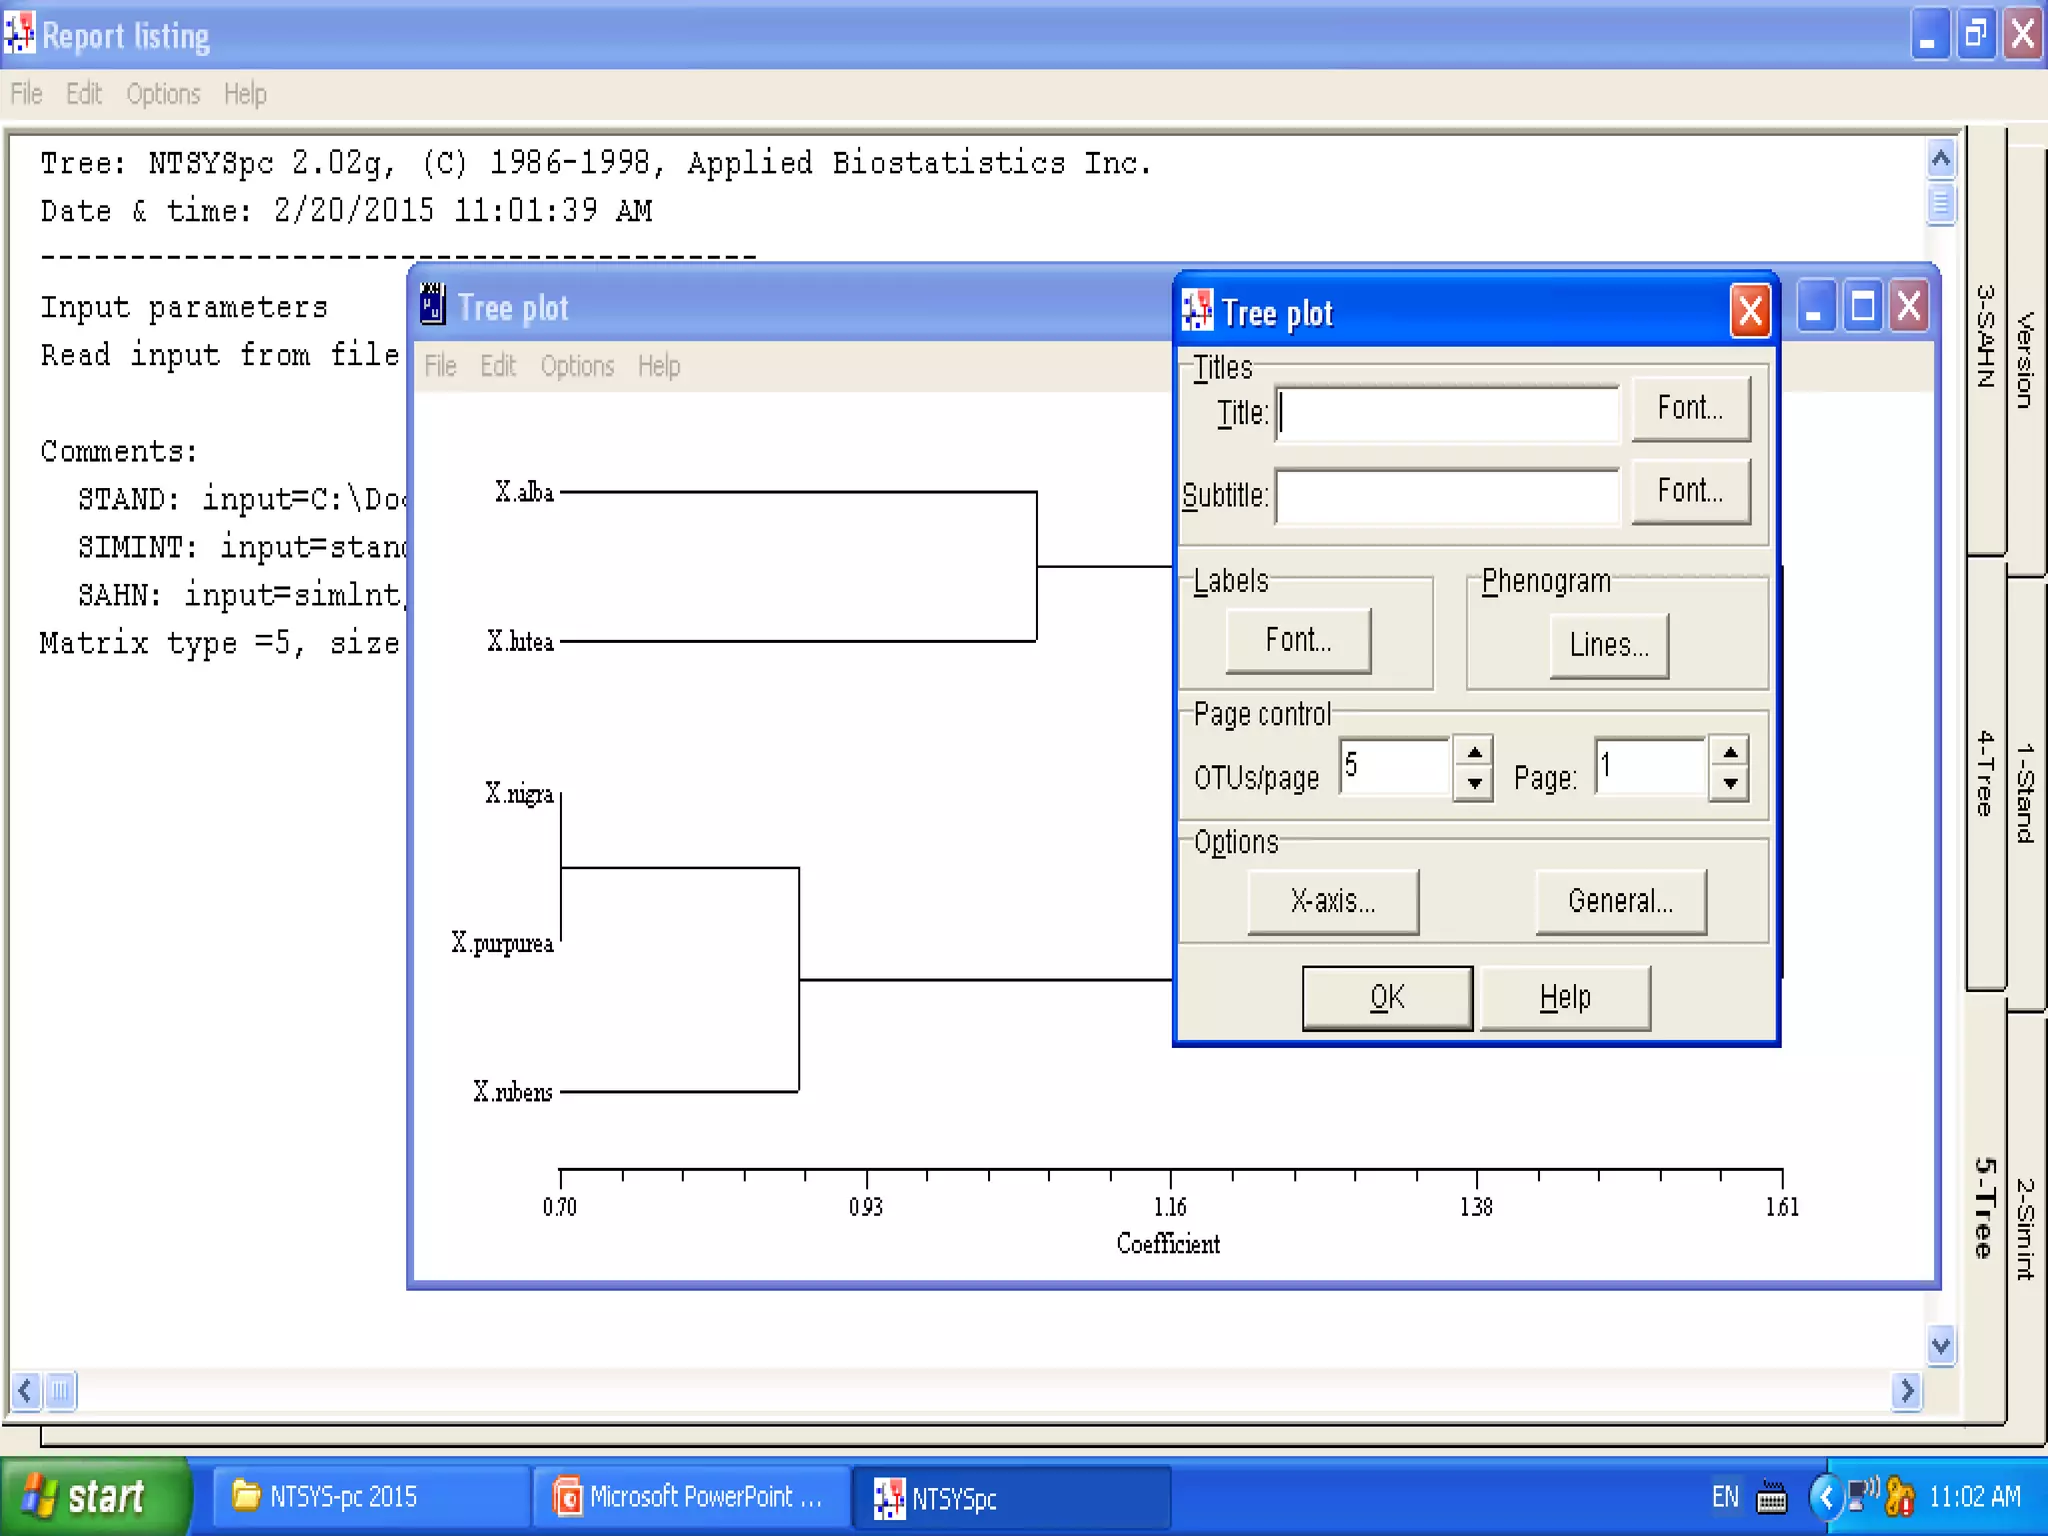Click the Tree plot dialog title icon
The width and height of the screenshot is (2048, 1536).
(x=1197, y=312)
